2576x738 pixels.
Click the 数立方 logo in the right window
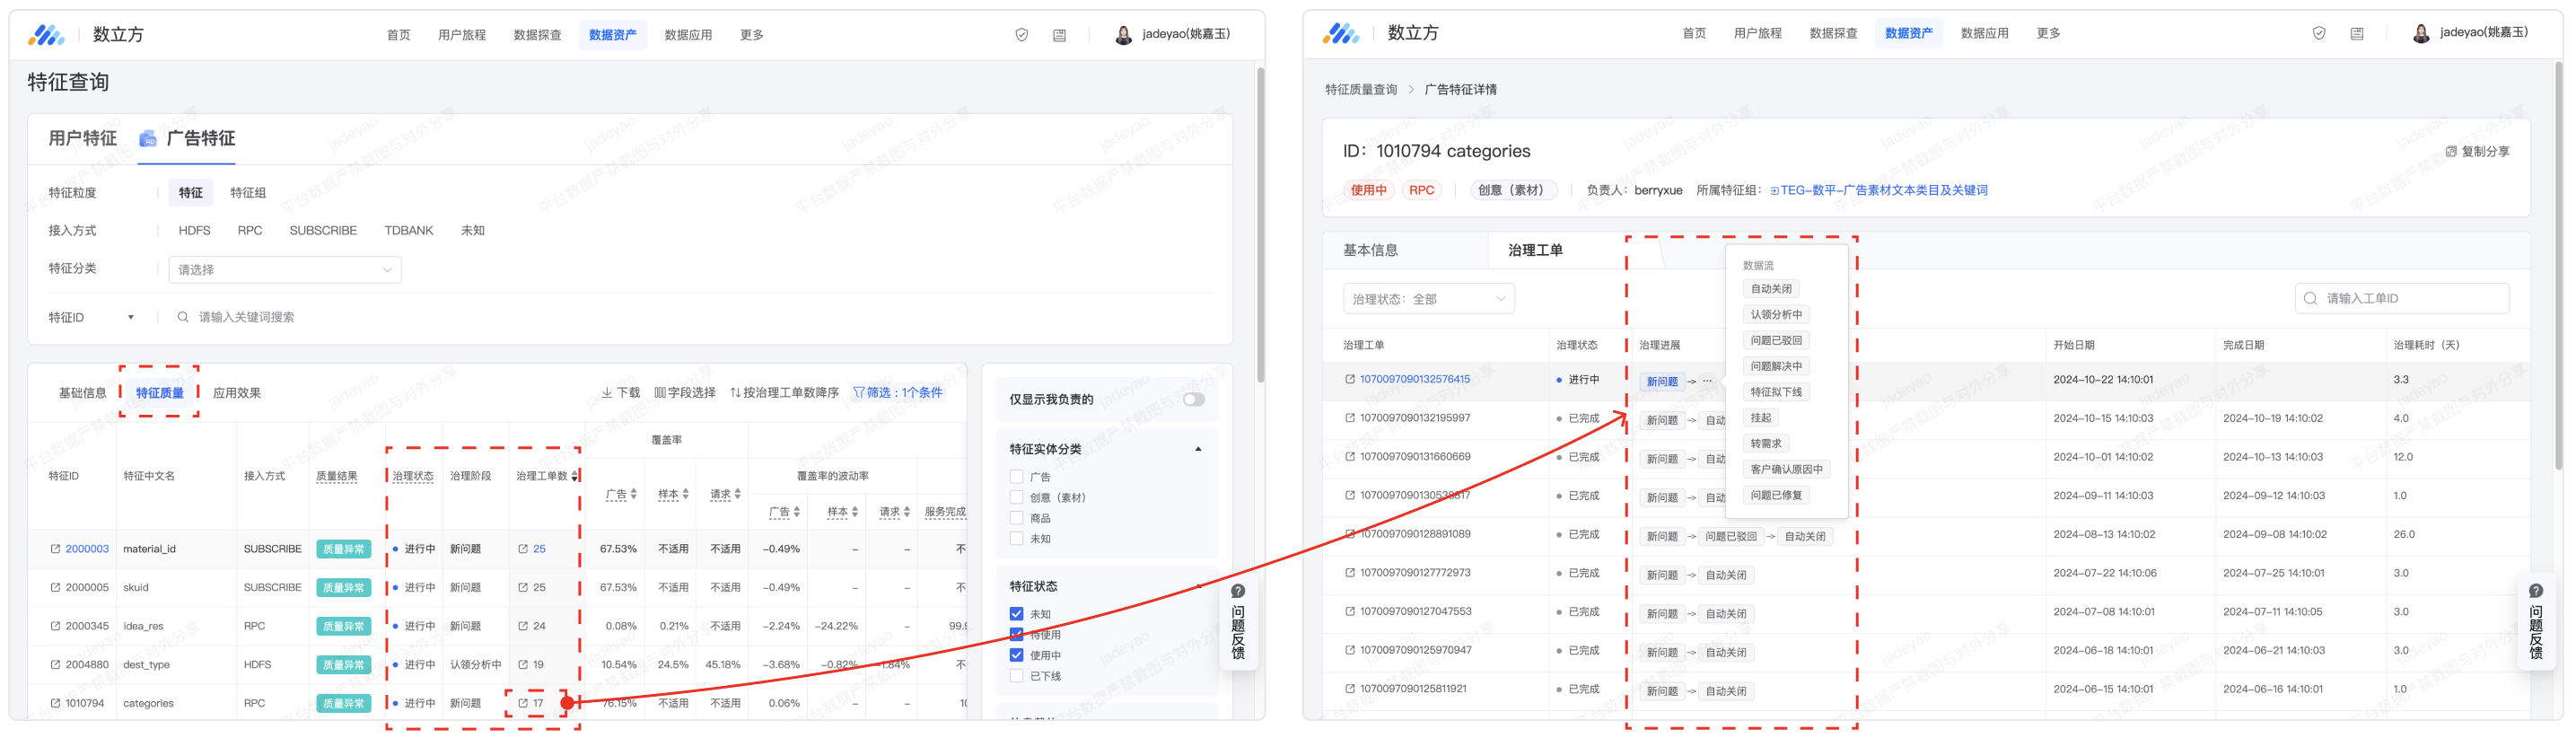coord(1341,33)
